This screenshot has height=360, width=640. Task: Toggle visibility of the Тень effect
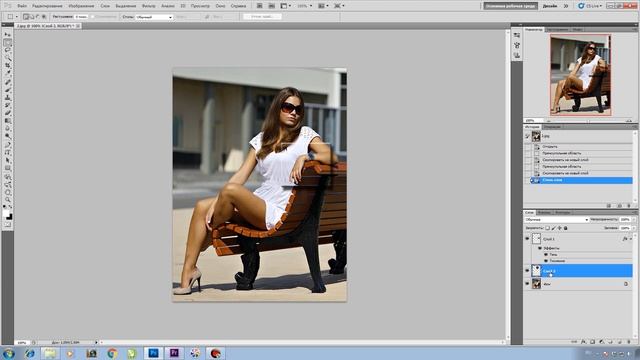[546, 254]
